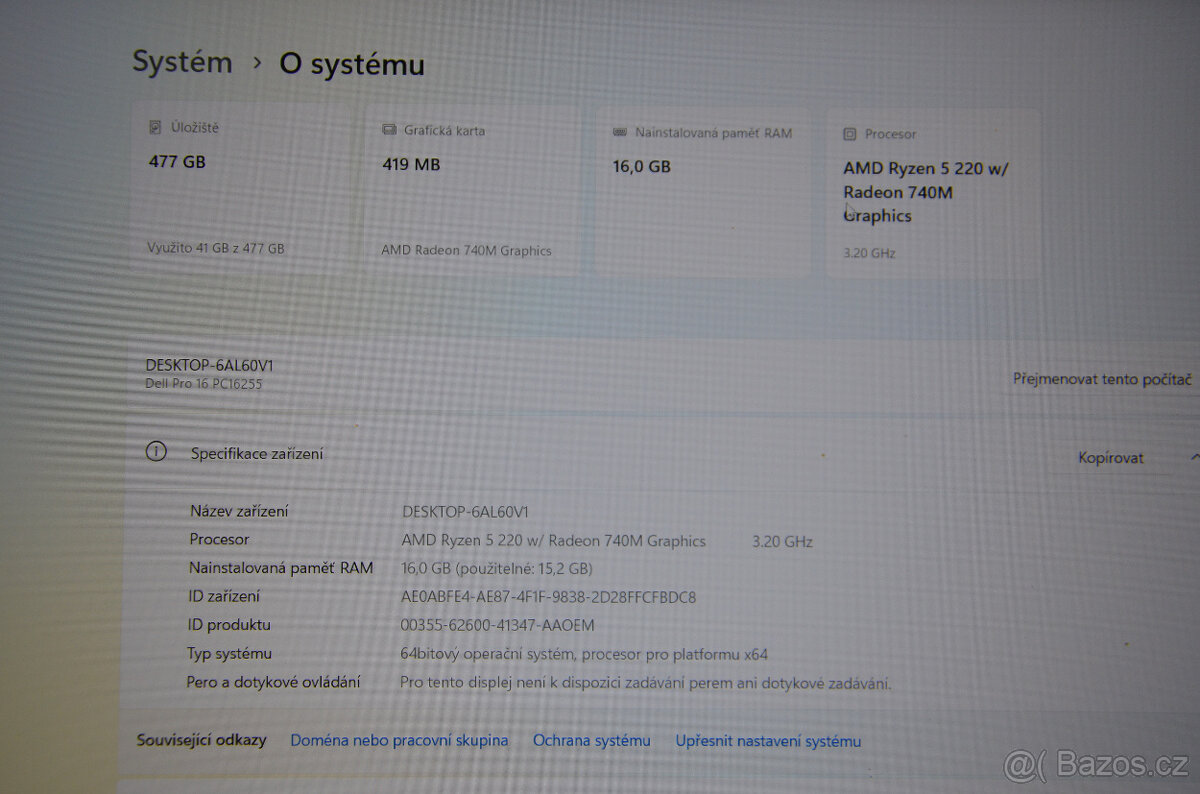Click the Nainstalovaná paměť RAM memory icon

click(620, 133)
